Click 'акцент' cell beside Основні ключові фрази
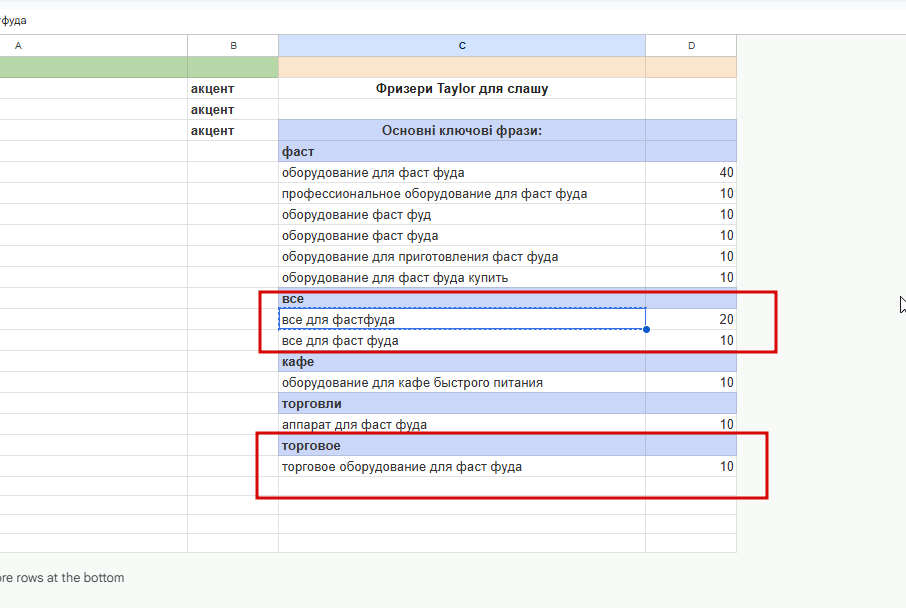906x608 pixels. [x=233, y=131]
